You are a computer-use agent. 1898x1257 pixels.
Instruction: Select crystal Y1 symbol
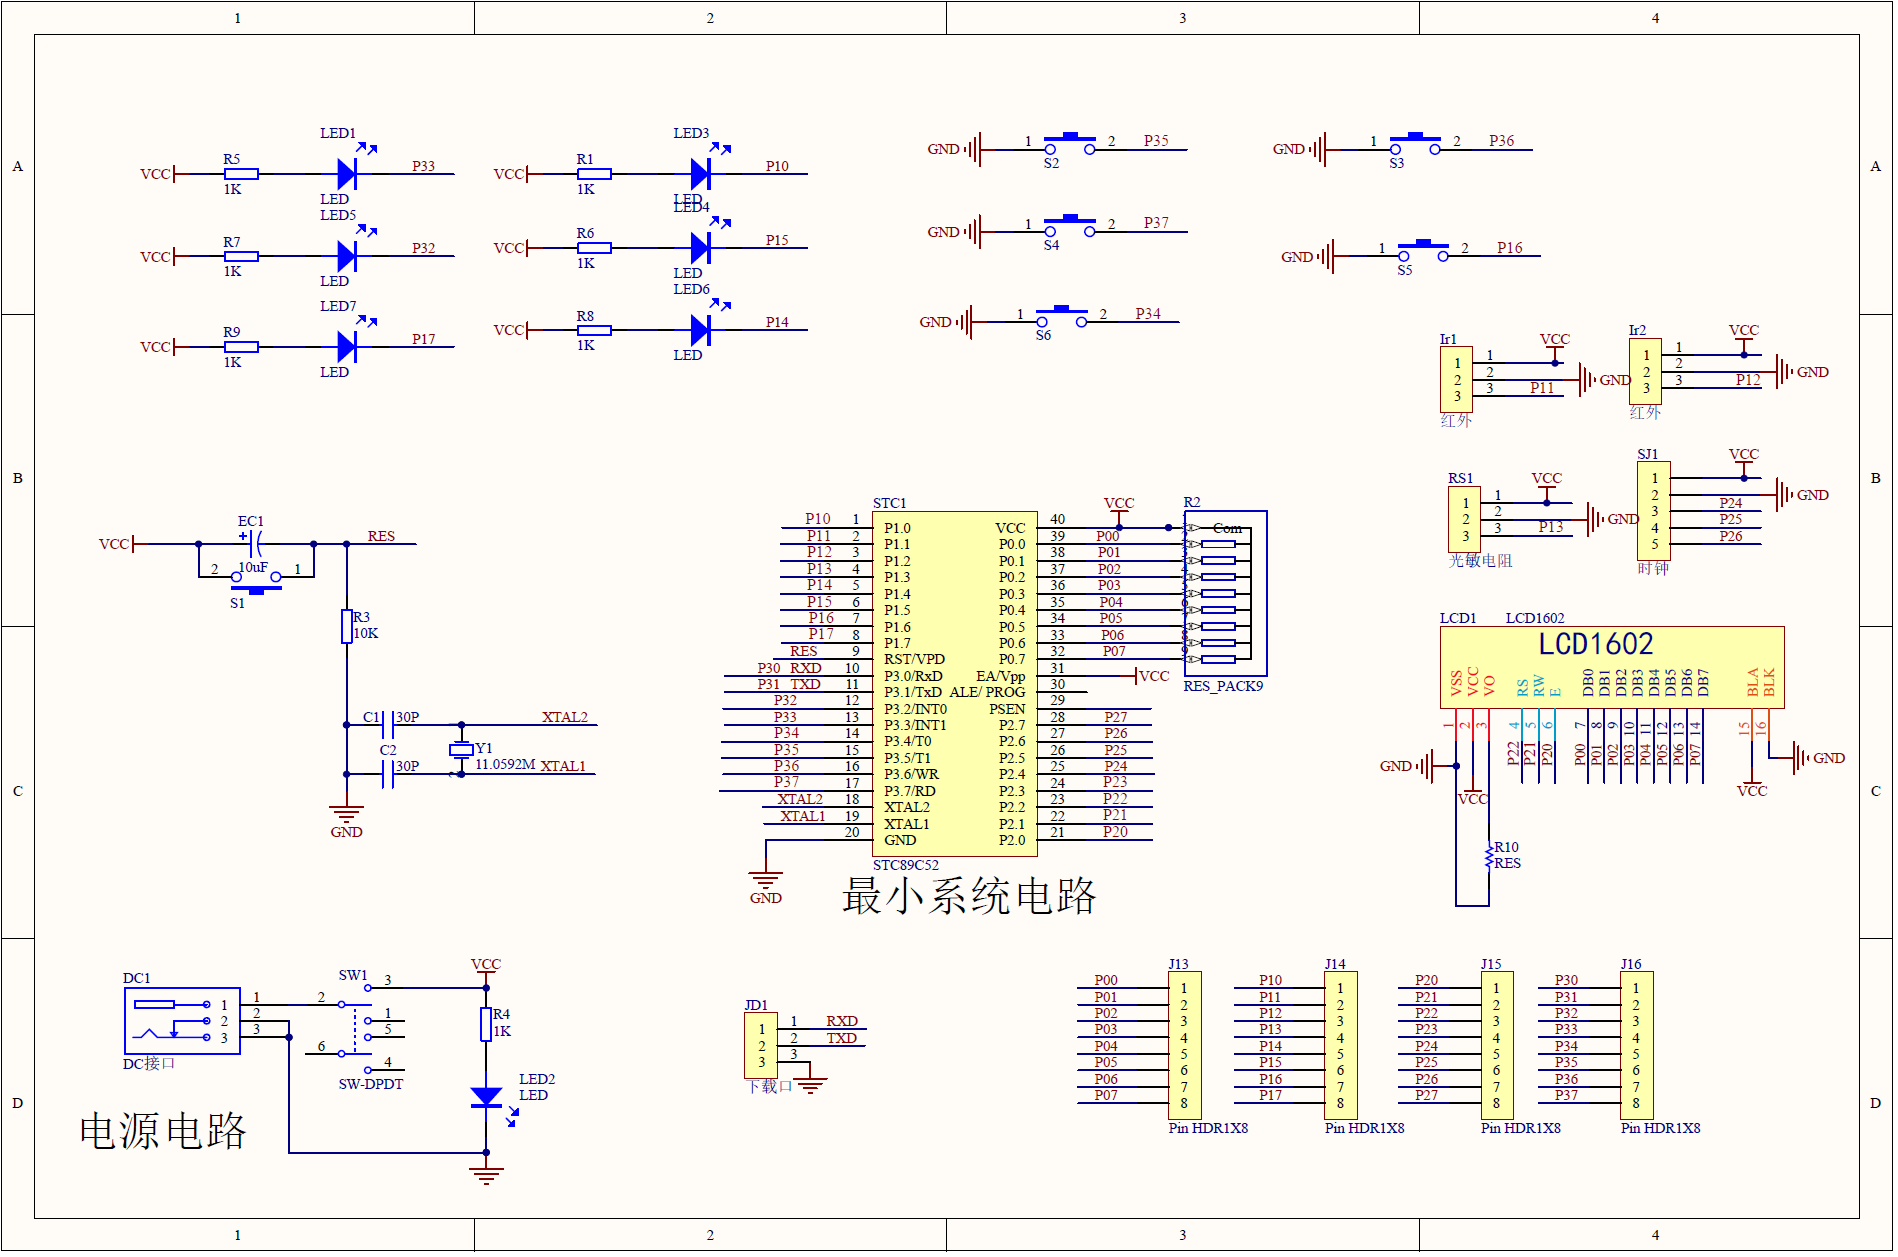point(461,750)
